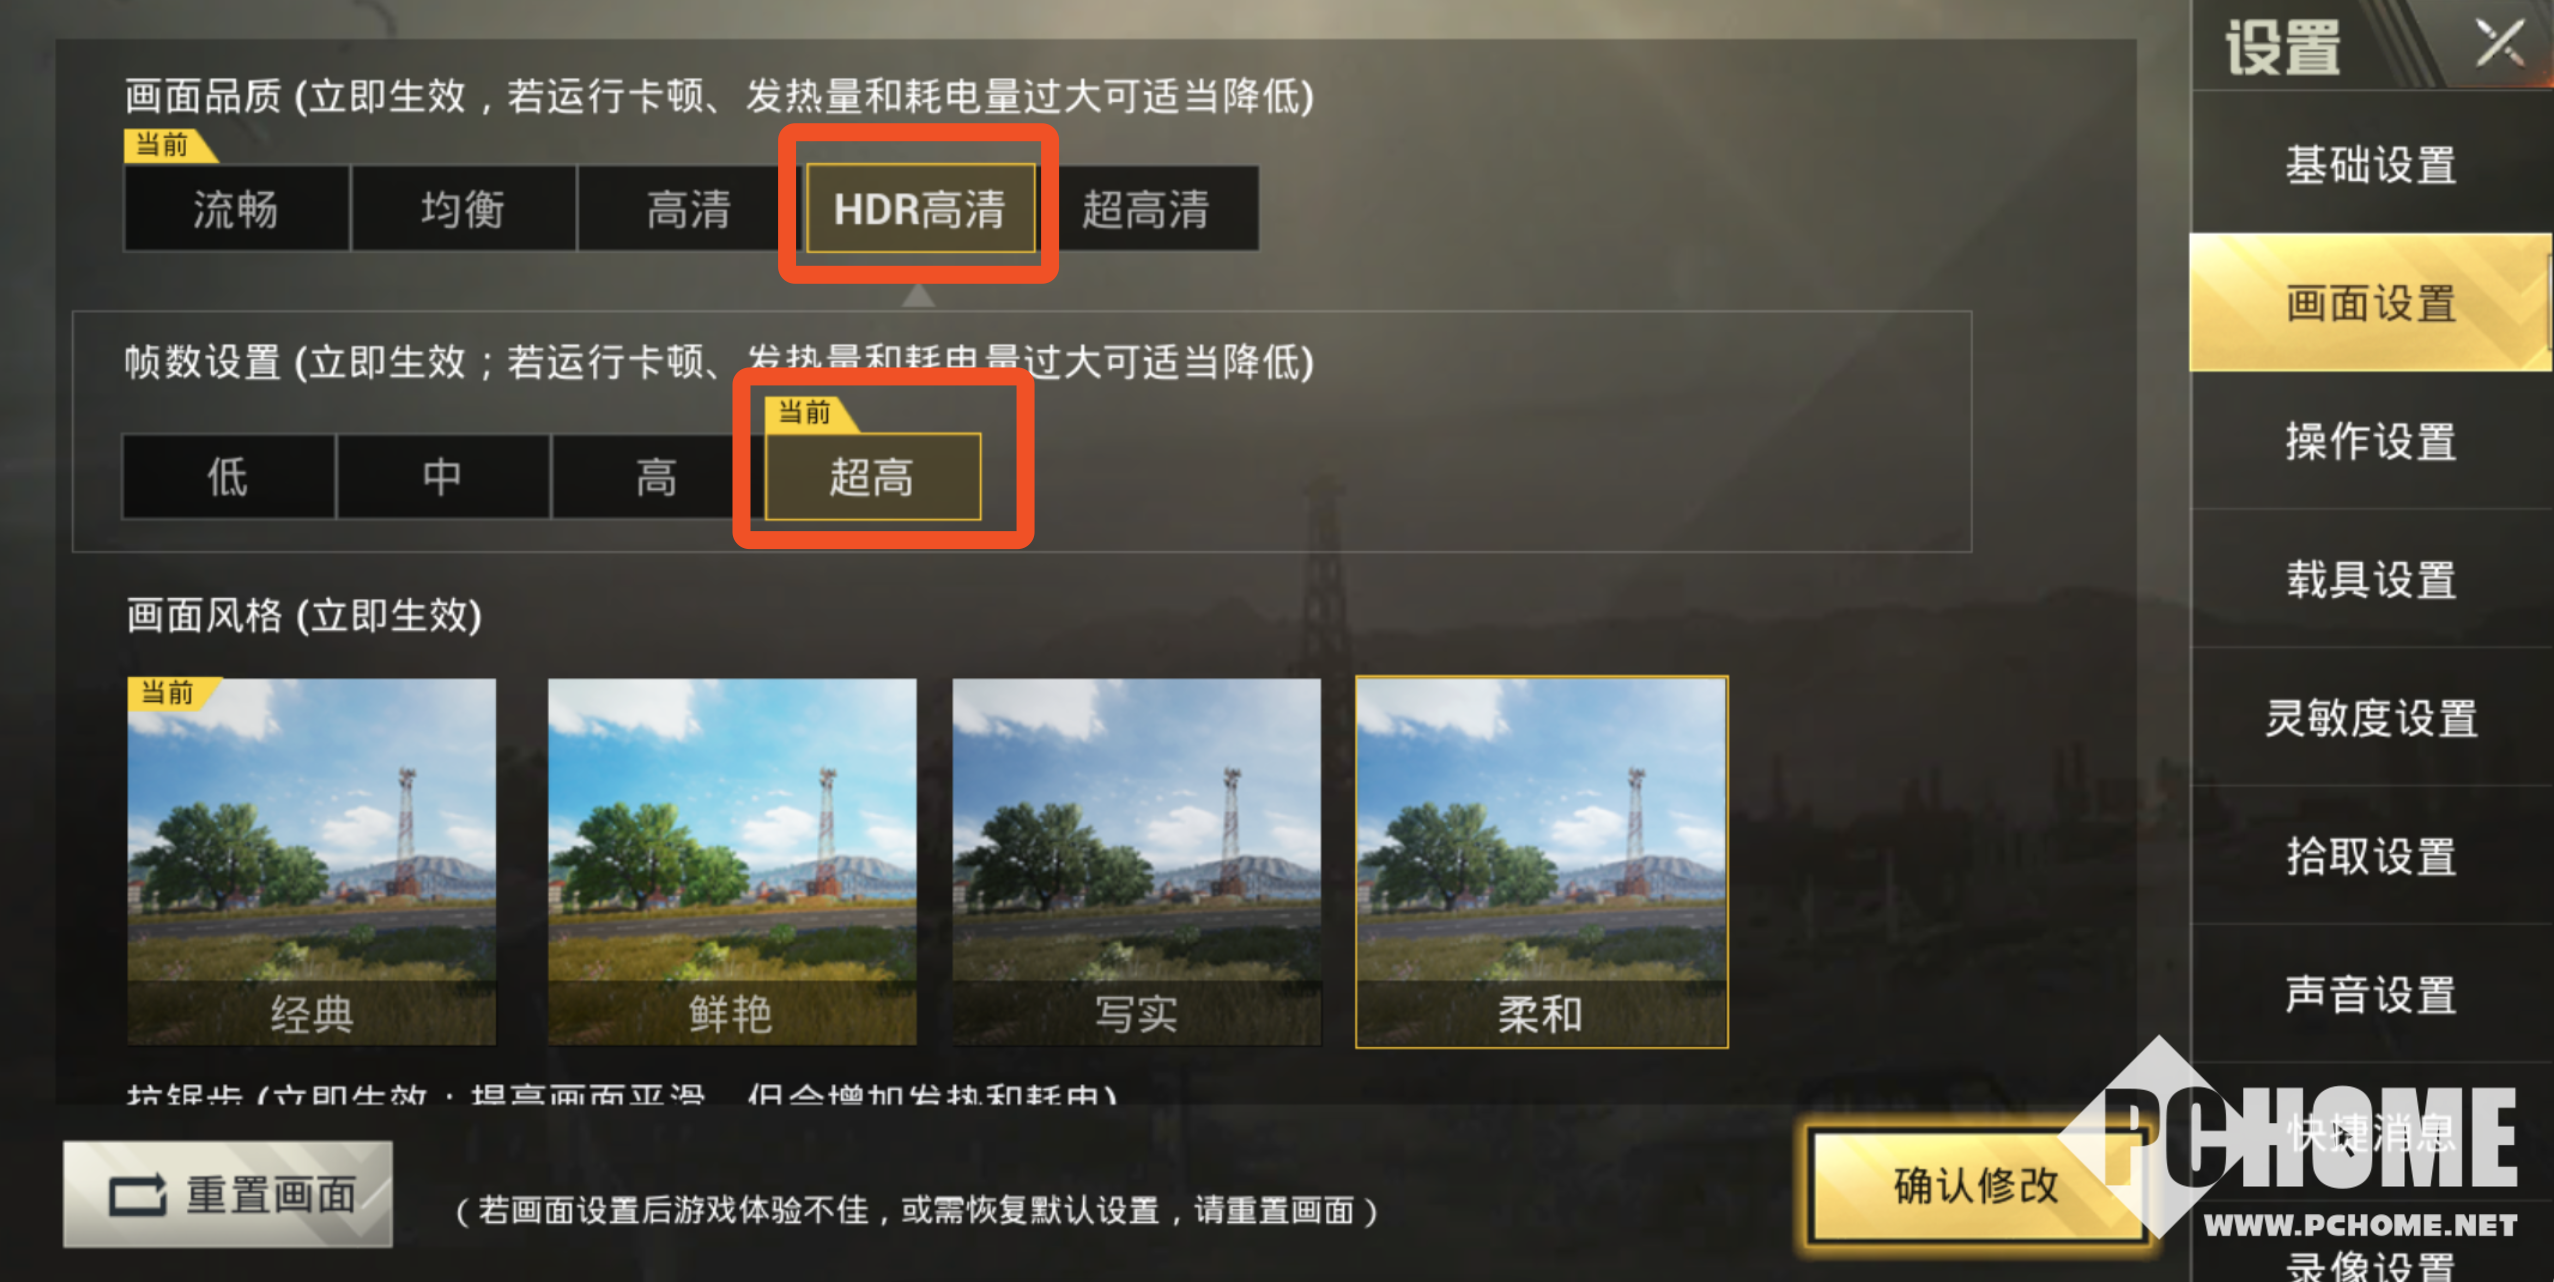
Task: Set frame rate to 超高
Action: pyautogui.click(x=872, y=477)
